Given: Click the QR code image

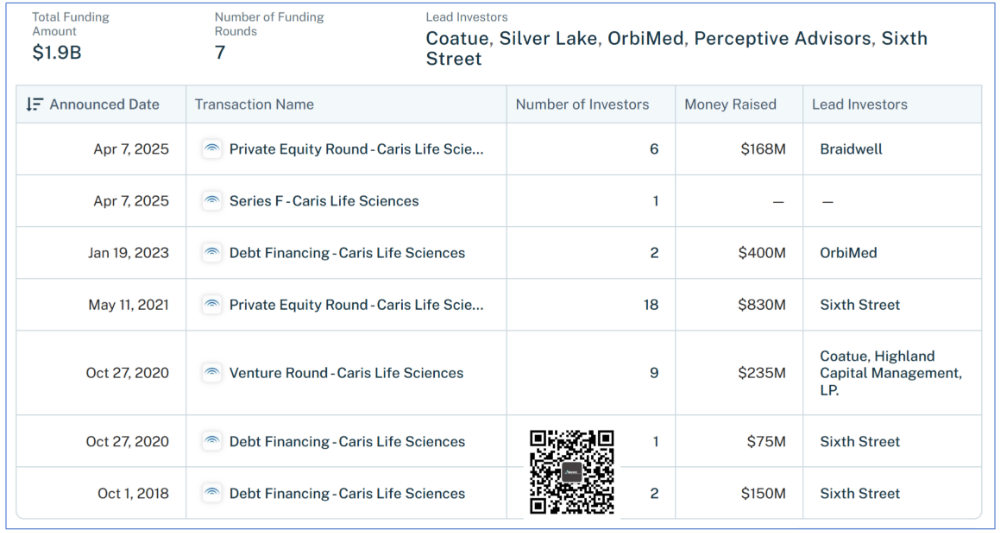Looking at the screenshot, I should point(571,472).
